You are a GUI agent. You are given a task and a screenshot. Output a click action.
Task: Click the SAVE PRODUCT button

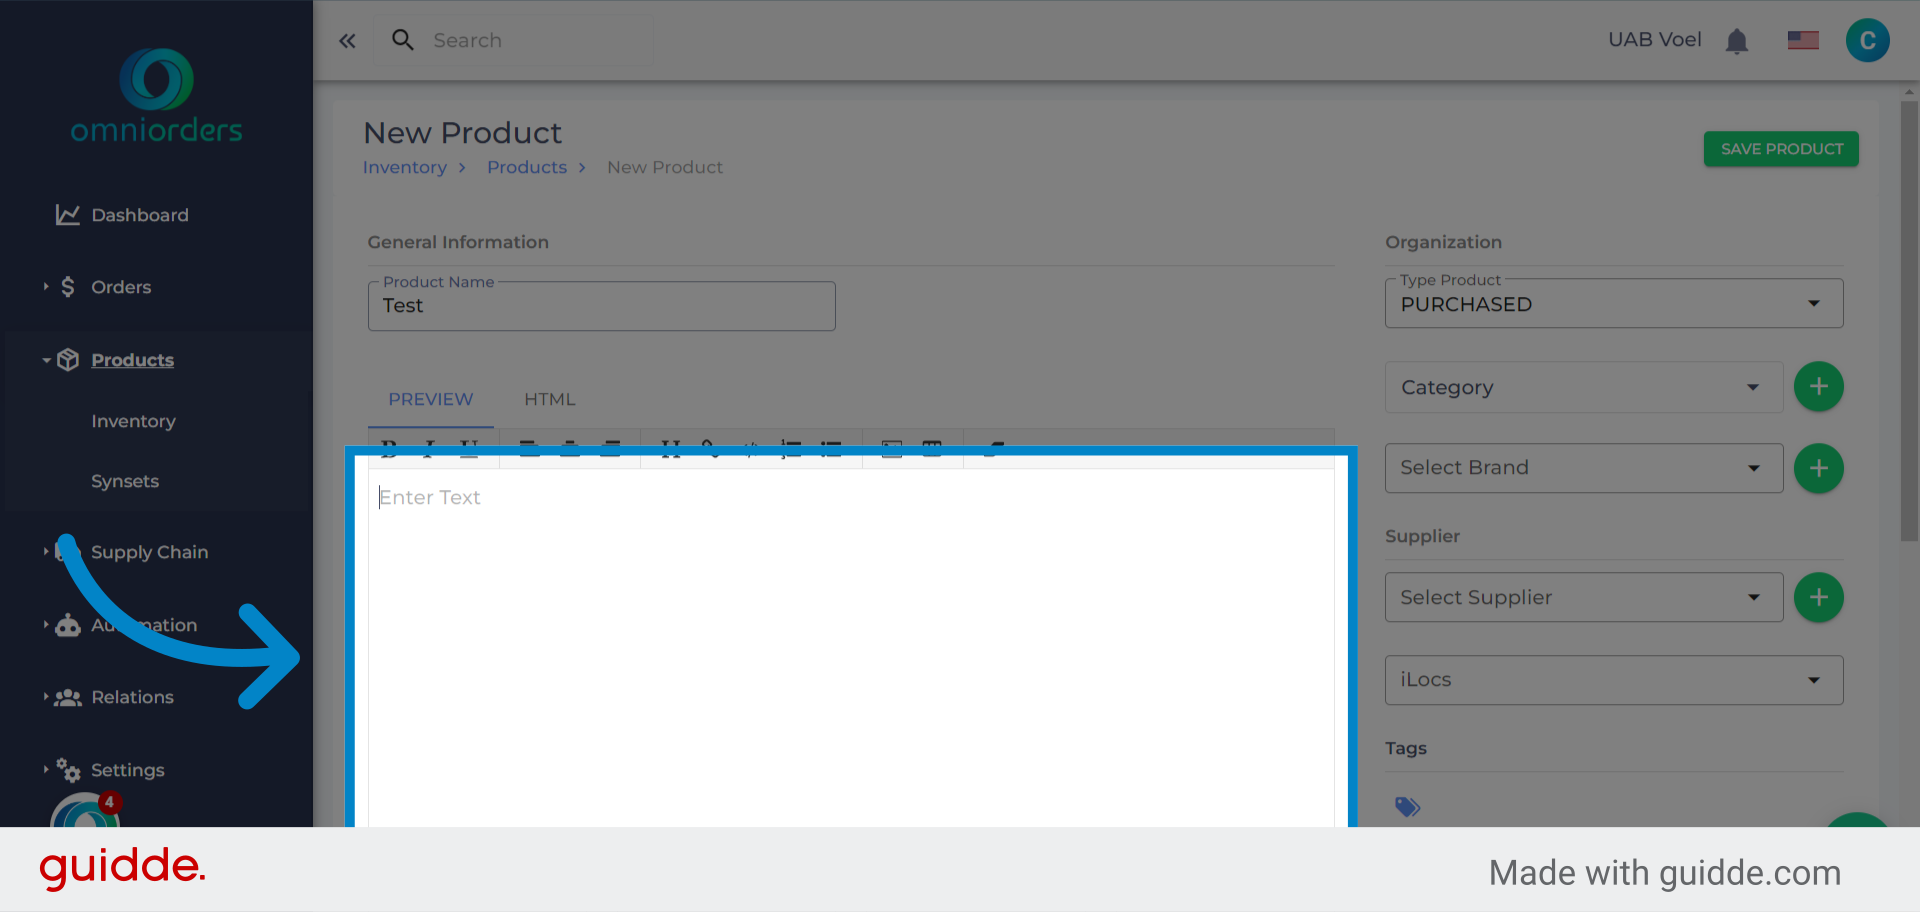tap(1780, 148)
